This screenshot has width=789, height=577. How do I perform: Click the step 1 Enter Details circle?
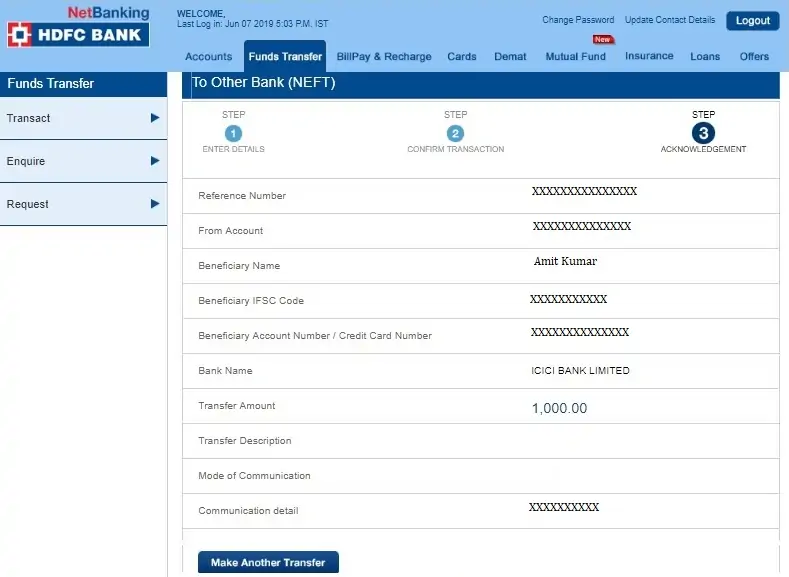pyautogui.click(x=233, y=133)
